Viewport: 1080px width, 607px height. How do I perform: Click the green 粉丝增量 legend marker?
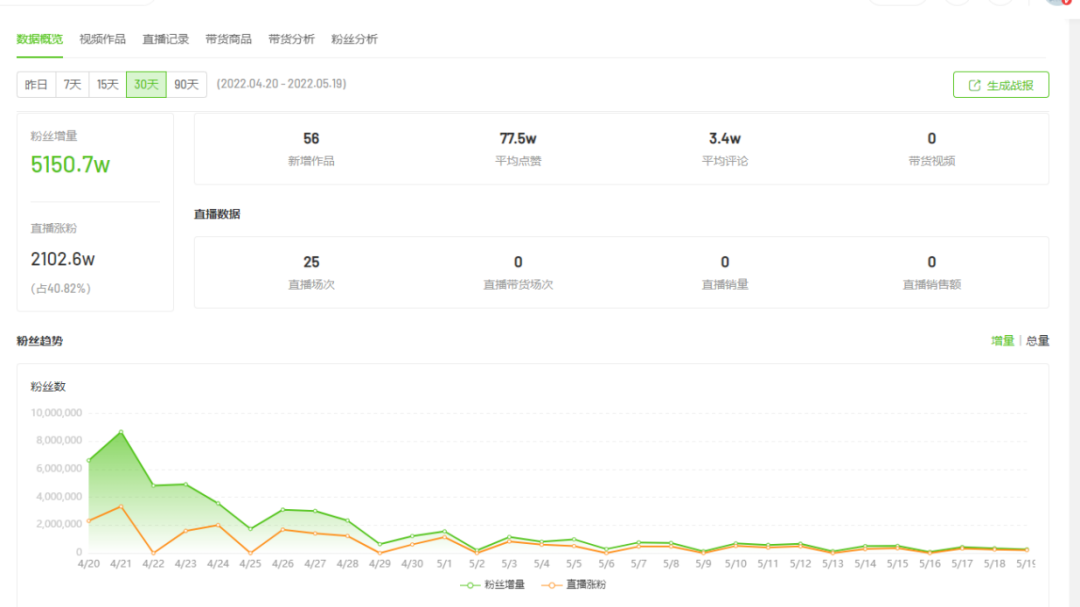(471, 584)
